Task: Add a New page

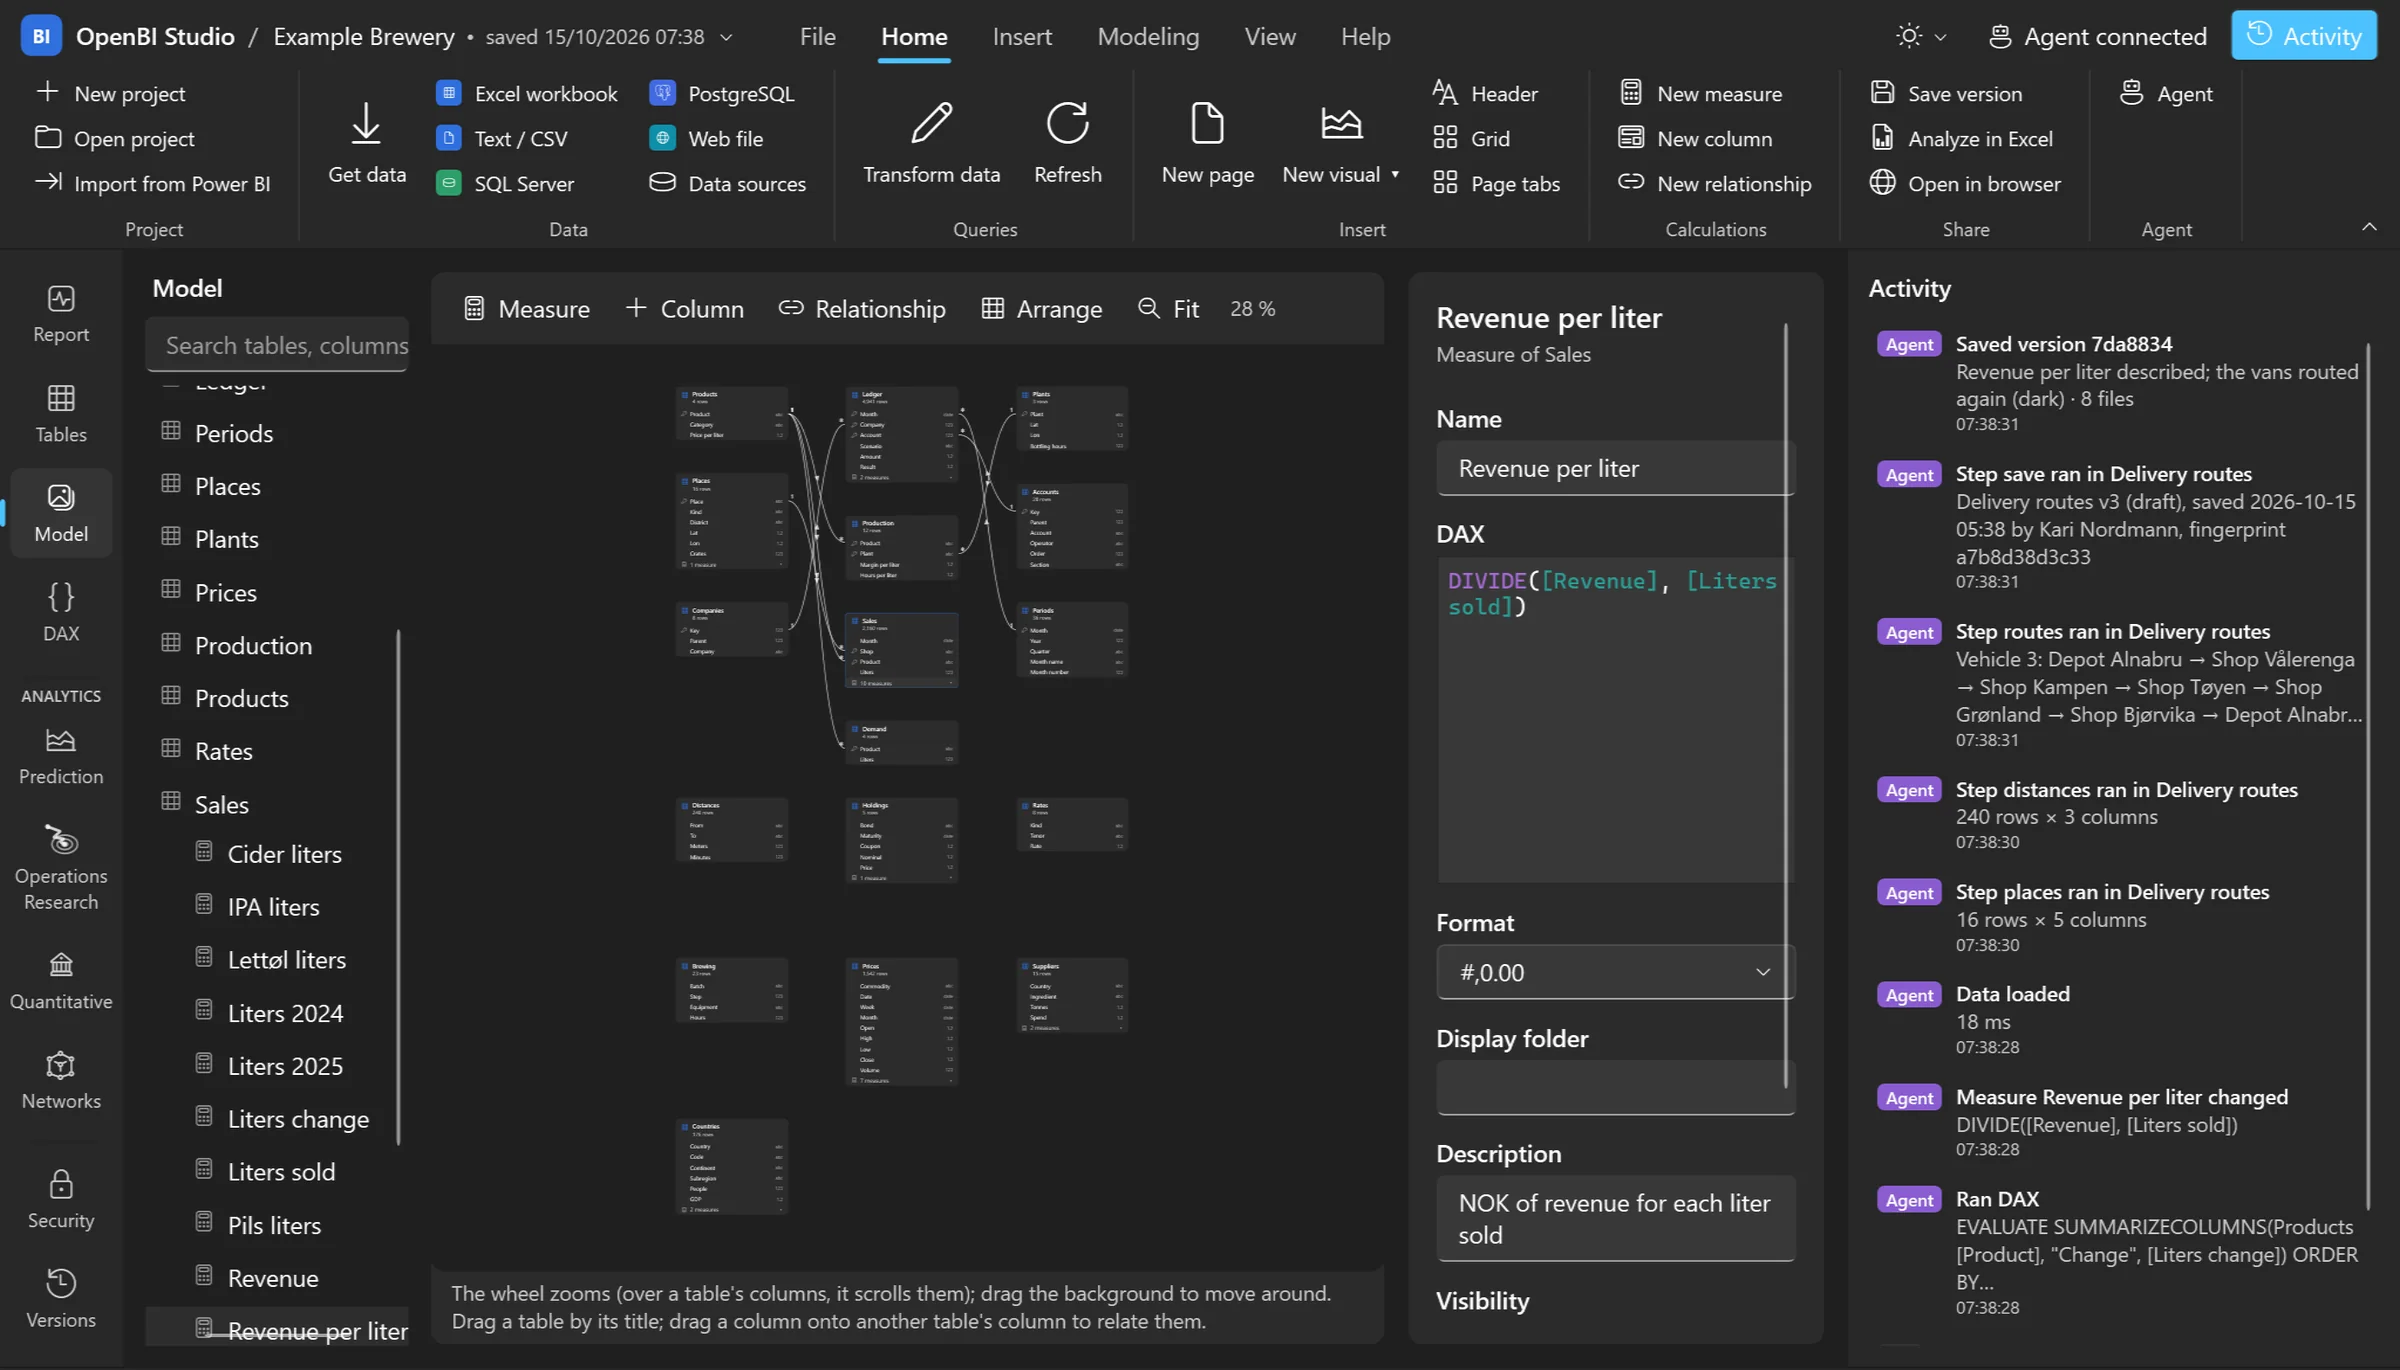Action: pos(1207,143)
